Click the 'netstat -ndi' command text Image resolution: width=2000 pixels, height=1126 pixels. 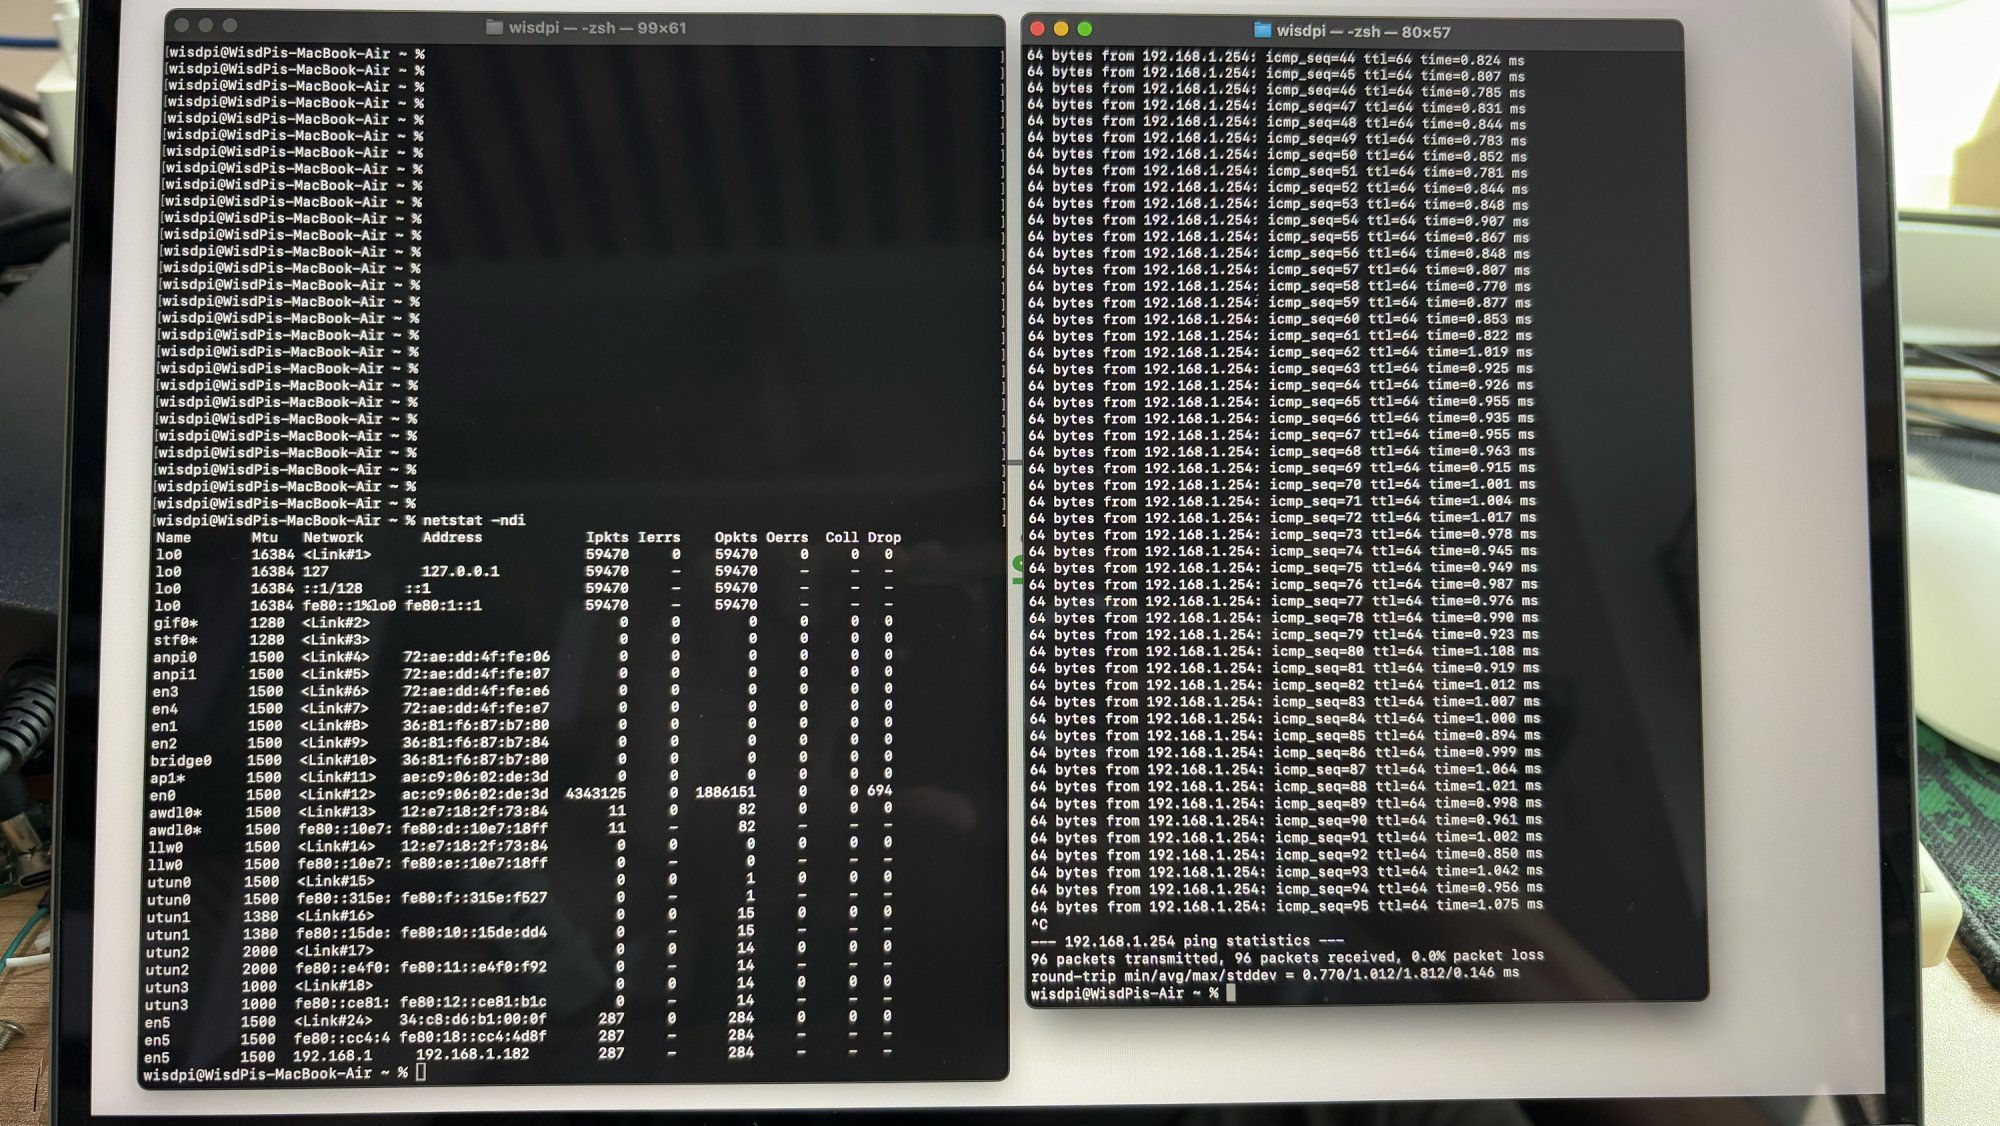click(473, 520)
